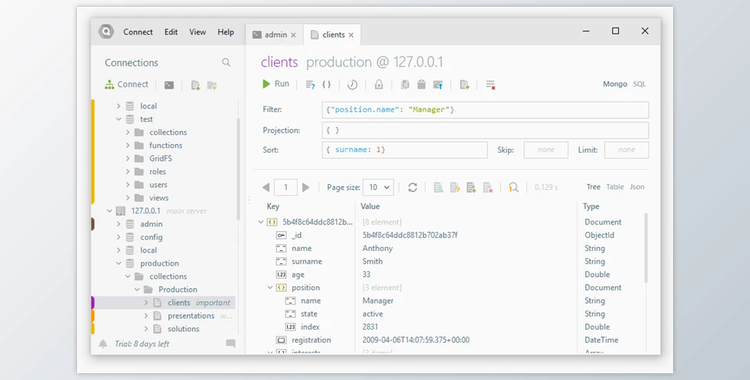Click the page number field showing 1

click(x=286, y=188)
